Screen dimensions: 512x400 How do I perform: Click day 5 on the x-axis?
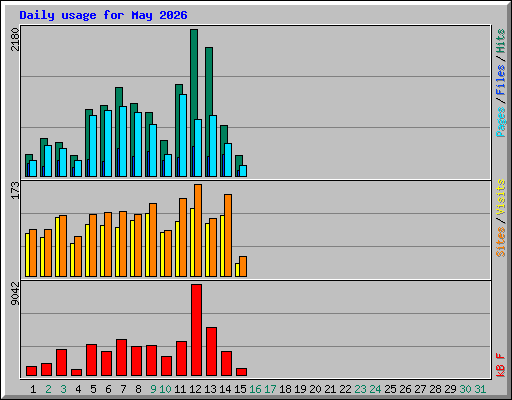(x=93, y=389)
